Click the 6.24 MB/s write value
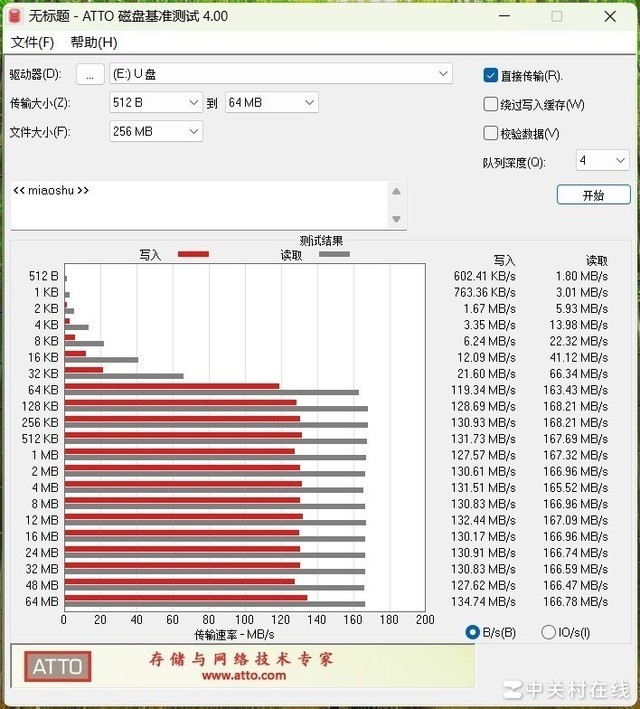Screen dimensions: 640x709 [489, 341]
